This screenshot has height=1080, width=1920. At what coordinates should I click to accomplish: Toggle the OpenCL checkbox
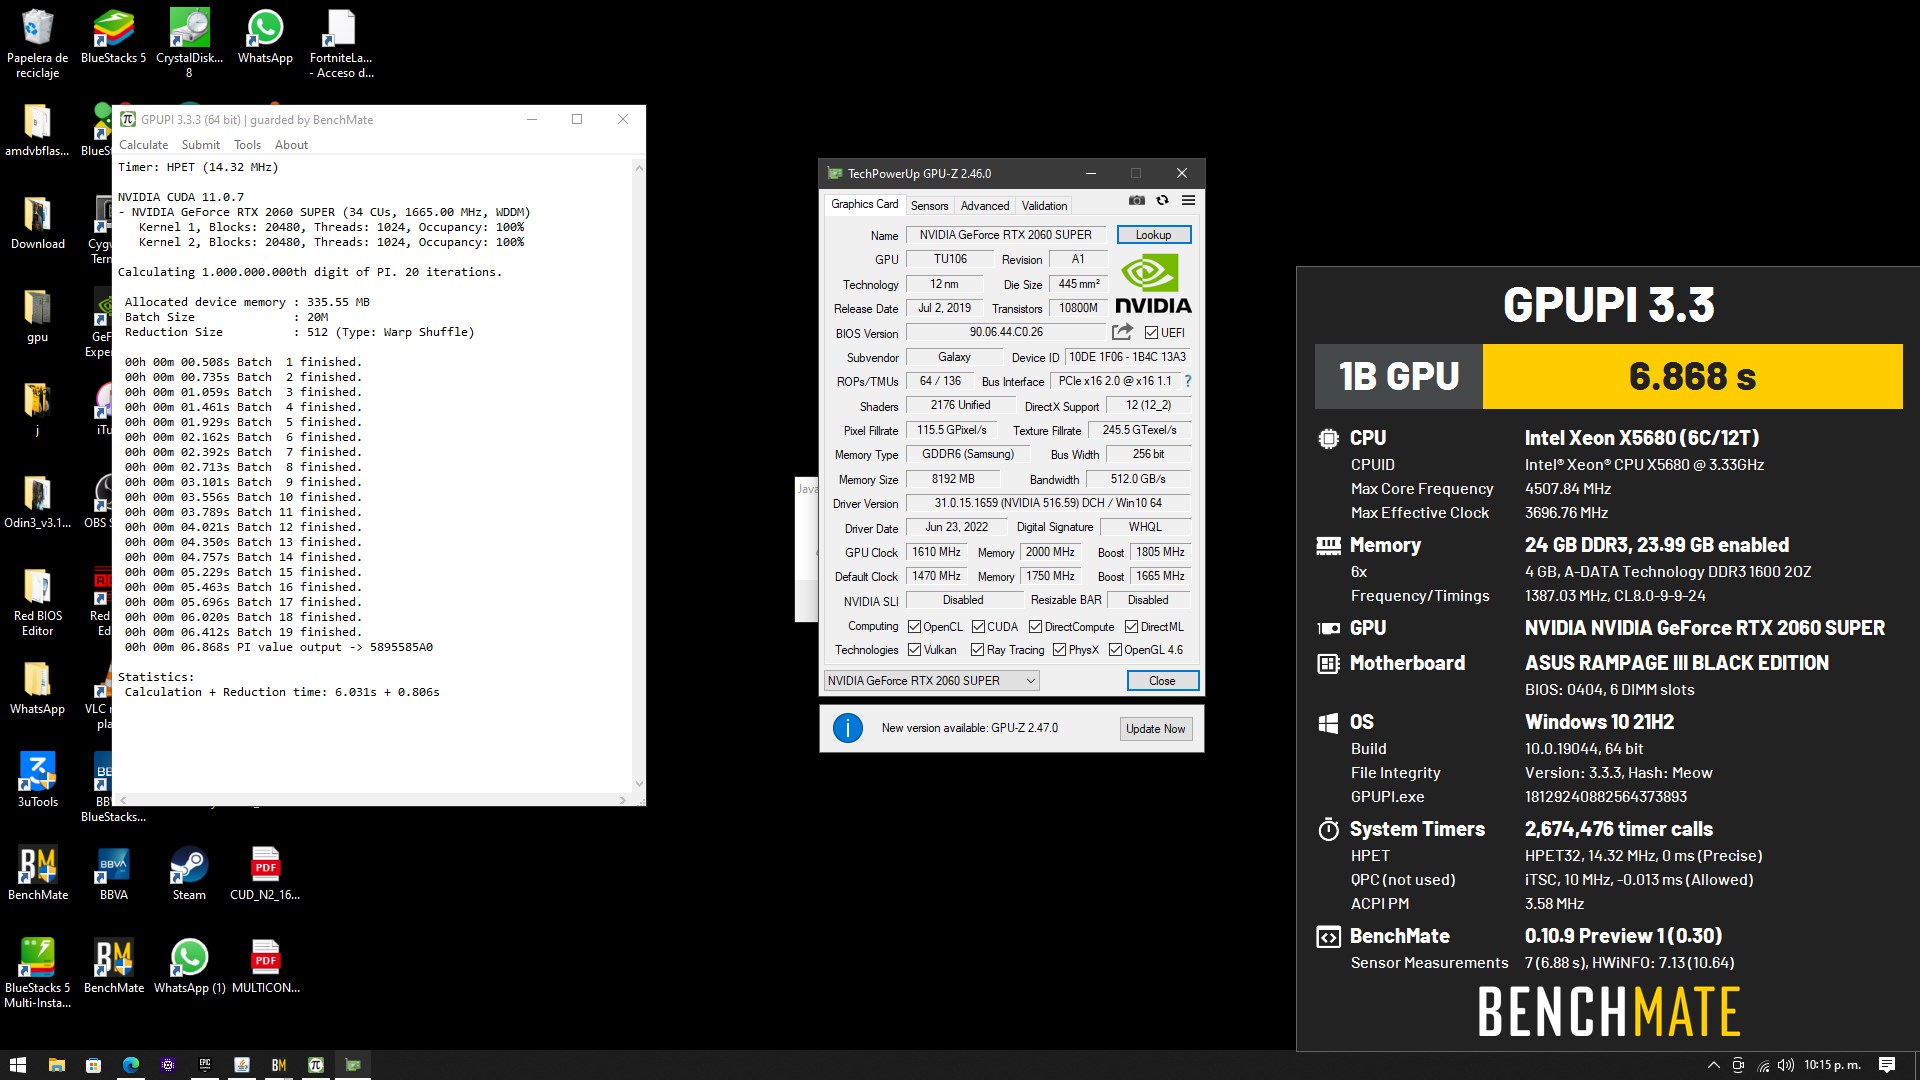[914, 627]
